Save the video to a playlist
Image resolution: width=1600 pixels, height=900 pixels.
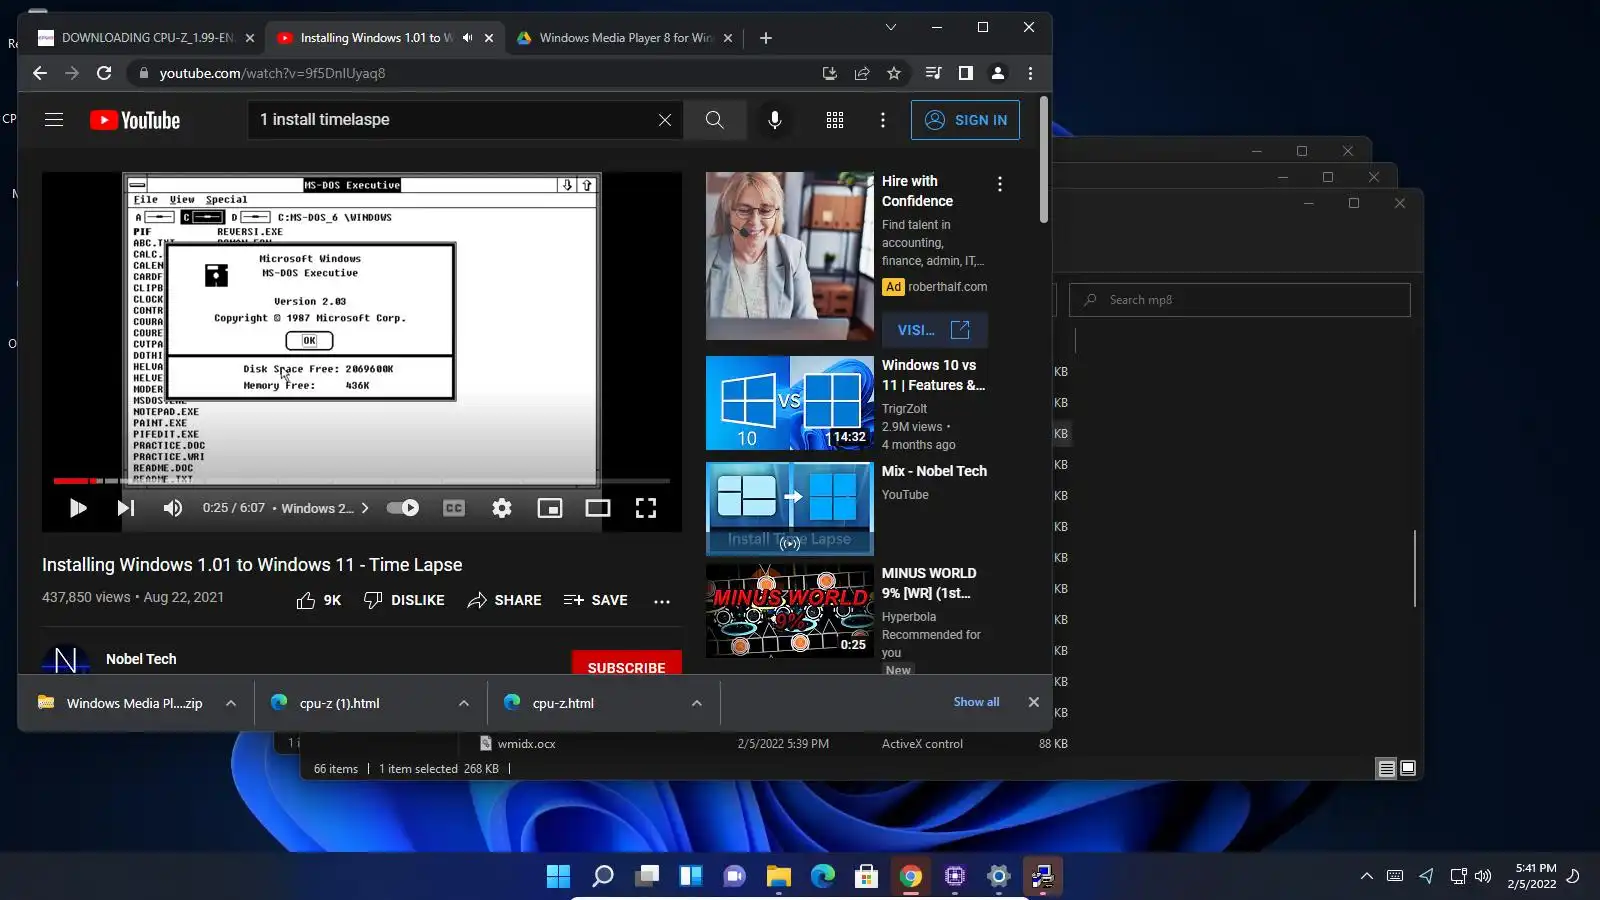[x=595, y=600]
